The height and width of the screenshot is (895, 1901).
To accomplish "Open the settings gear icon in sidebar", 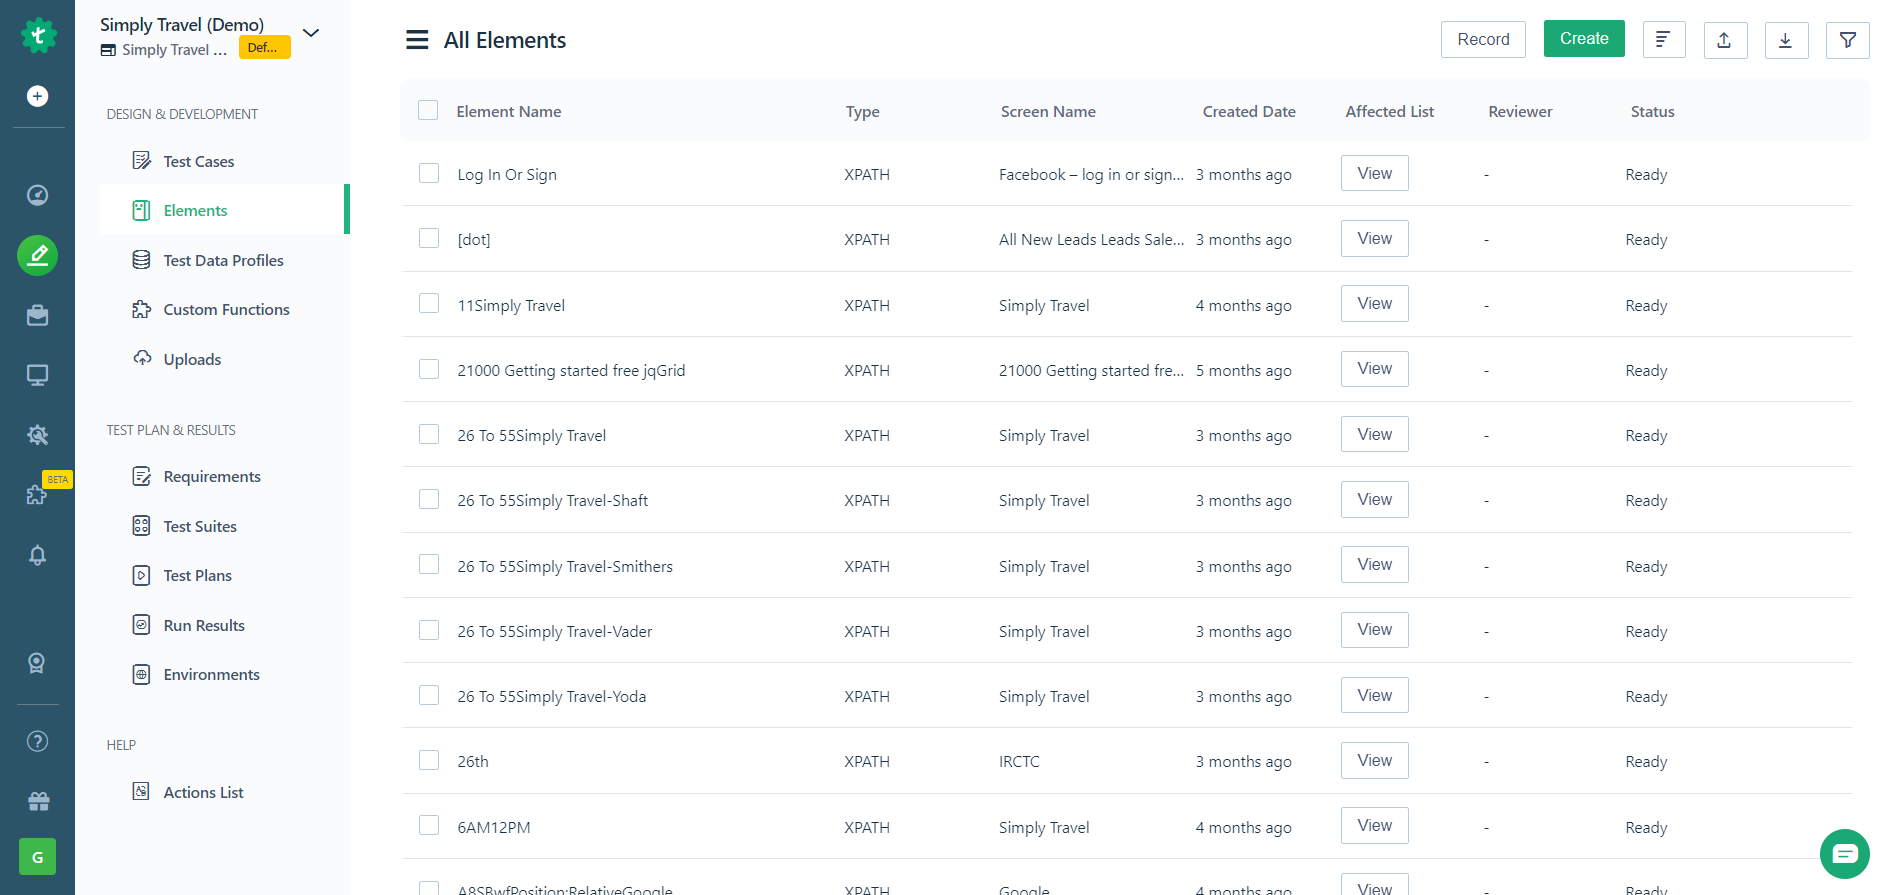I will click(x=37, y=435).
